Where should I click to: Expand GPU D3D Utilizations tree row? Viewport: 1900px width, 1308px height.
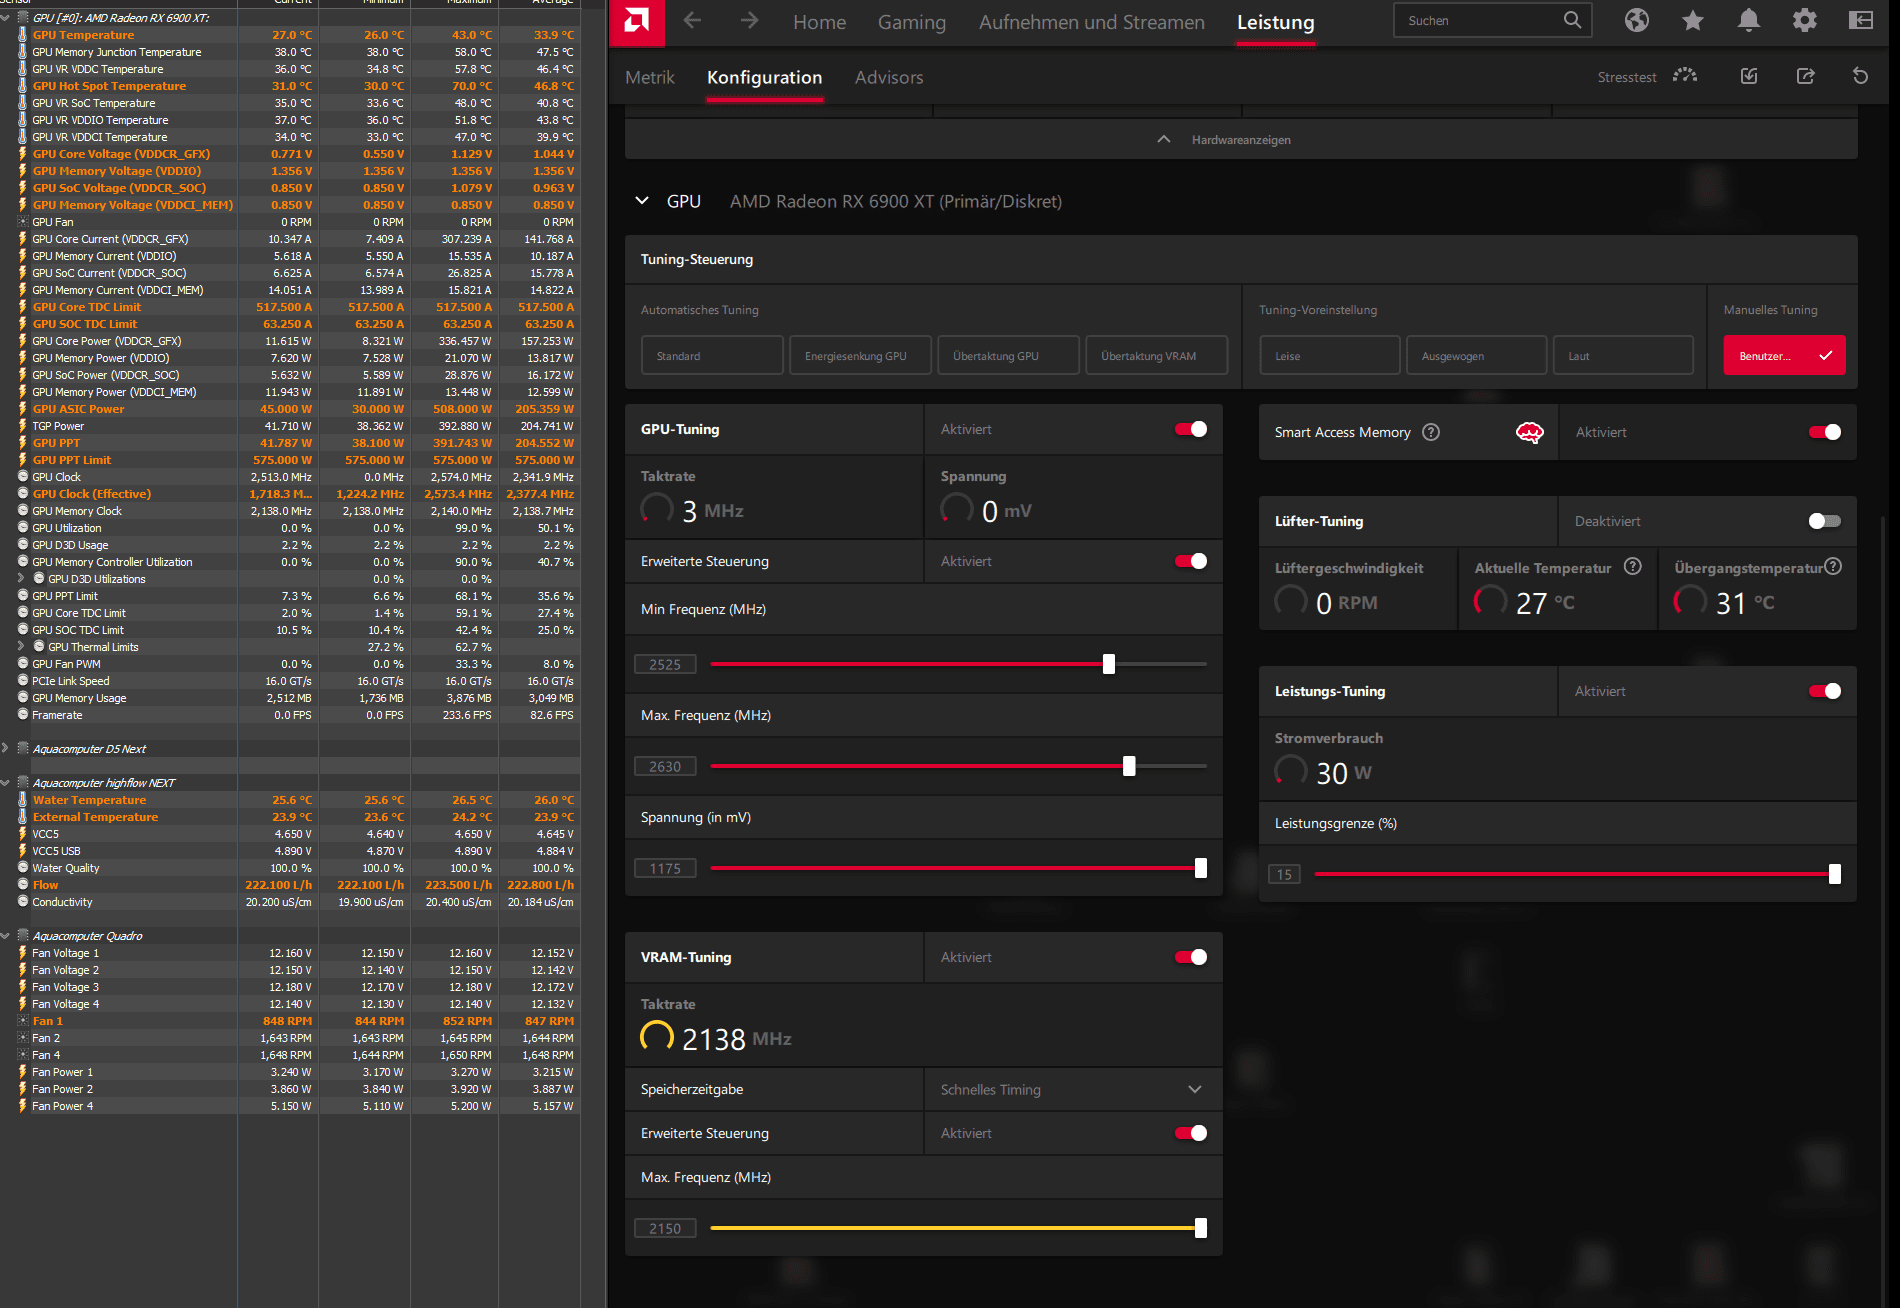tap(22, 579)
